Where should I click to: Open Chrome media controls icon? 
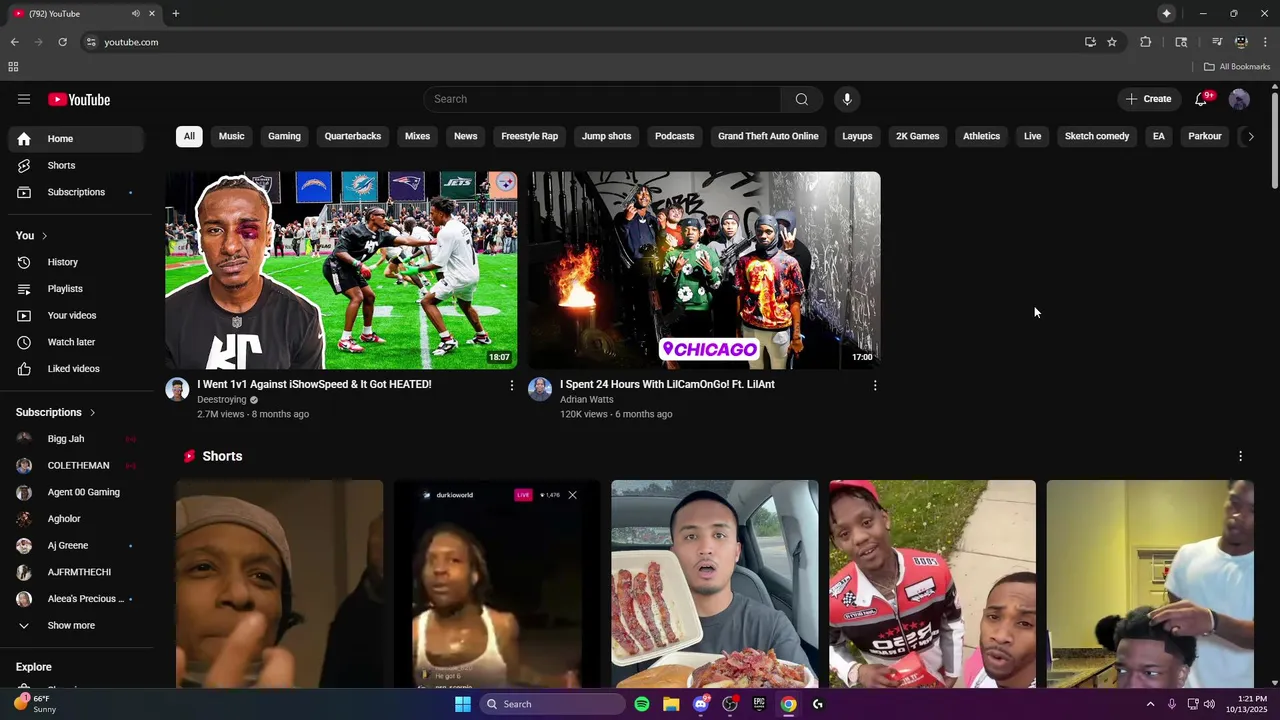(x=1217, y=42)
